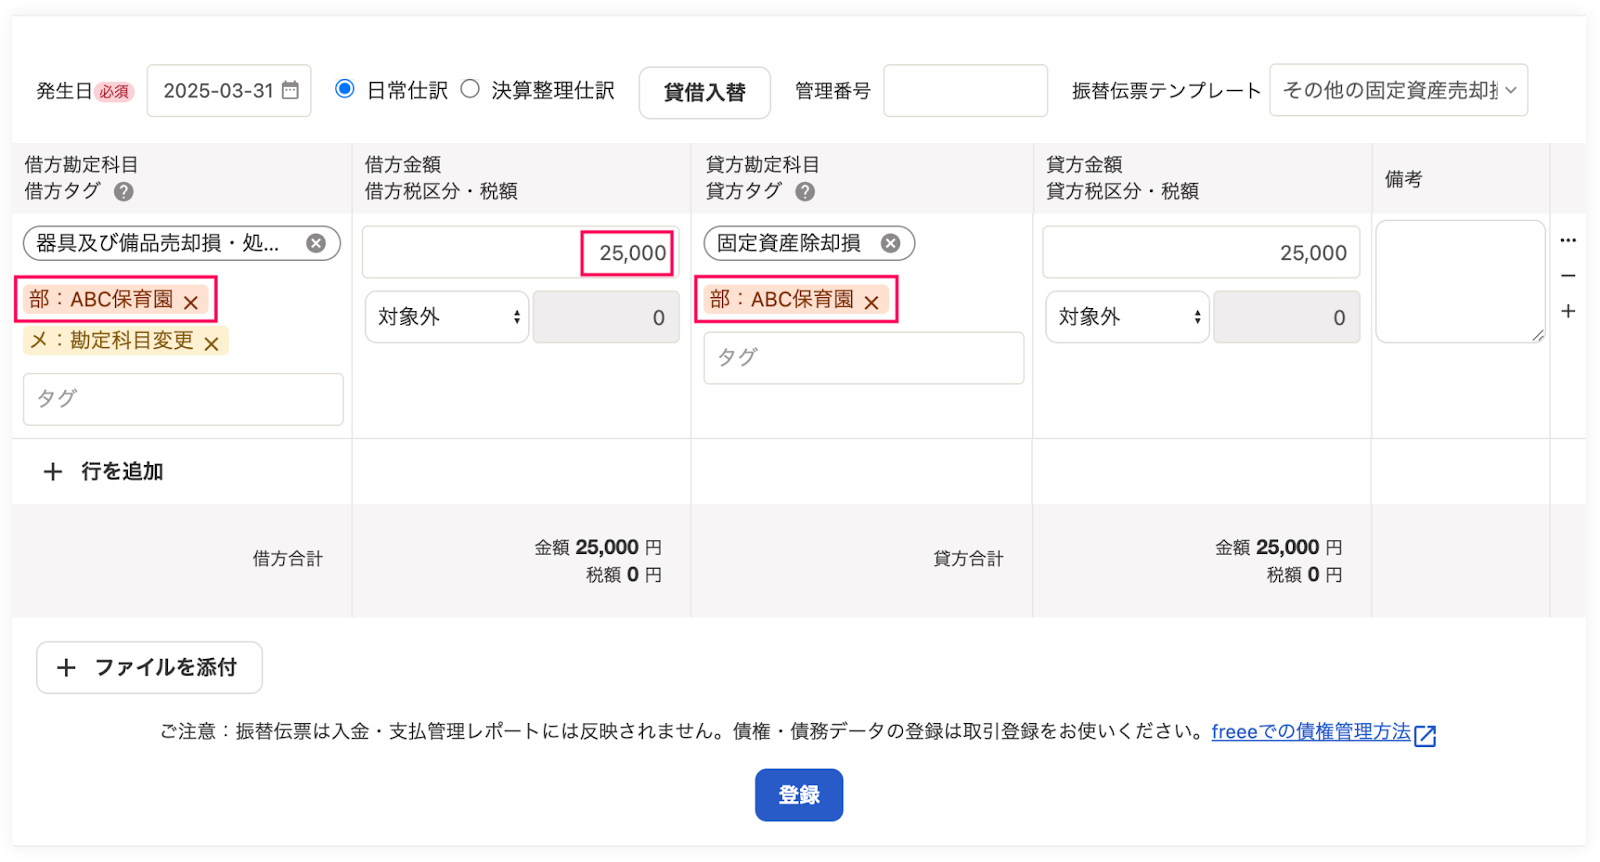Remove credit tag 部：ABC保育園
Image resolution: width=1600 pixels, height=862 pixels.
coord(871,301)
